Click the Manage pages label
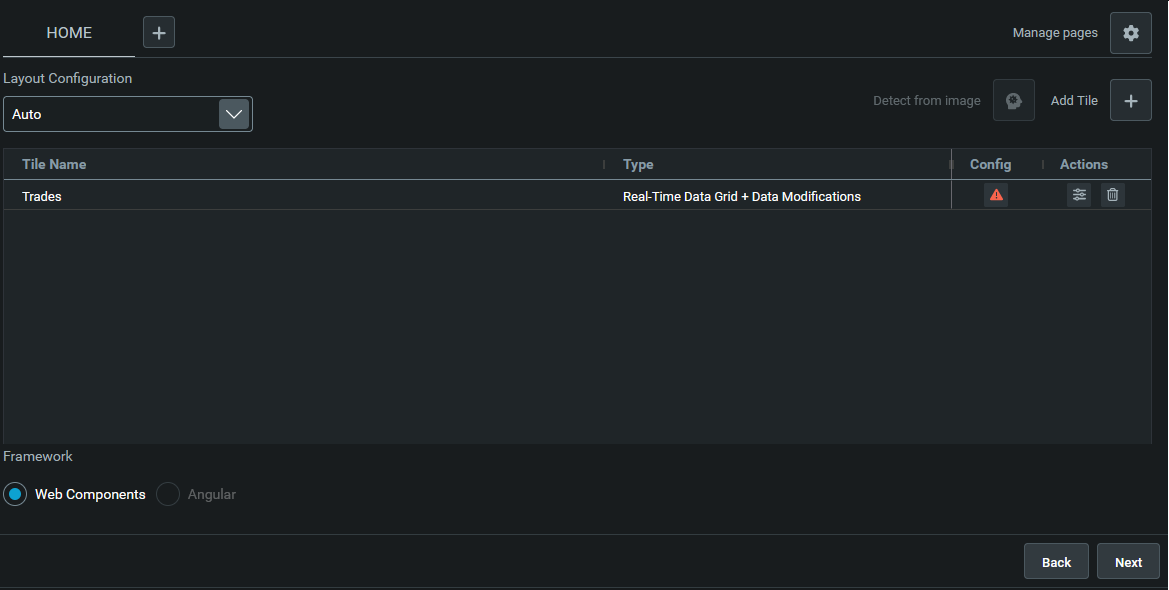Screen dimensions: 1169x590 pos(1054,33)
